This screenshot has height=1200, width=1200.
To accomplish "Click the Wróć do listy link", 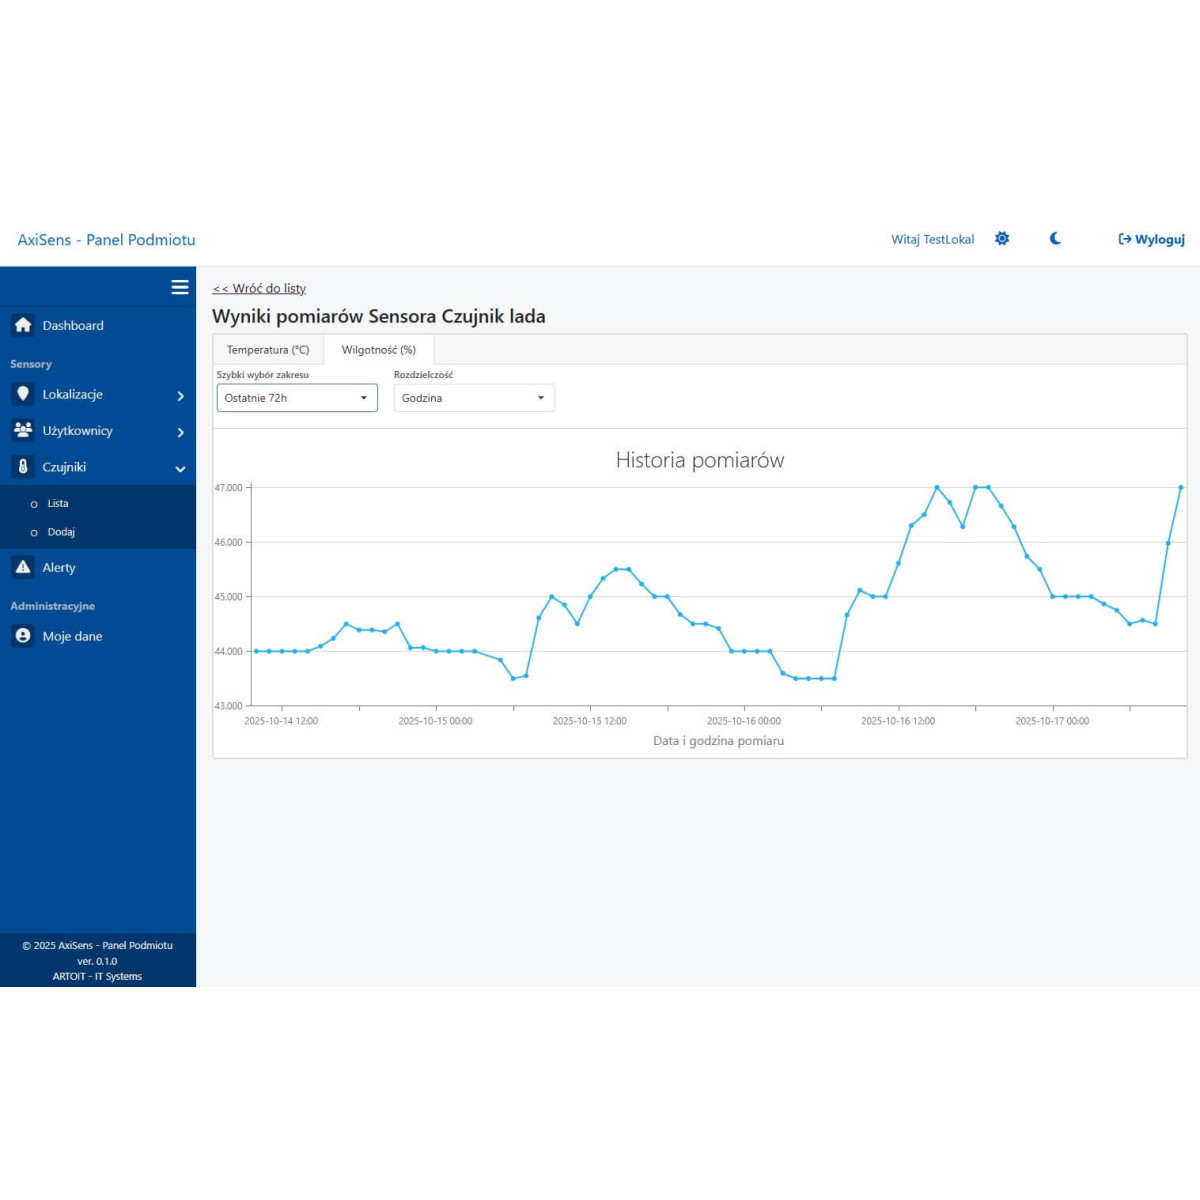I will [x=259, y=288].
